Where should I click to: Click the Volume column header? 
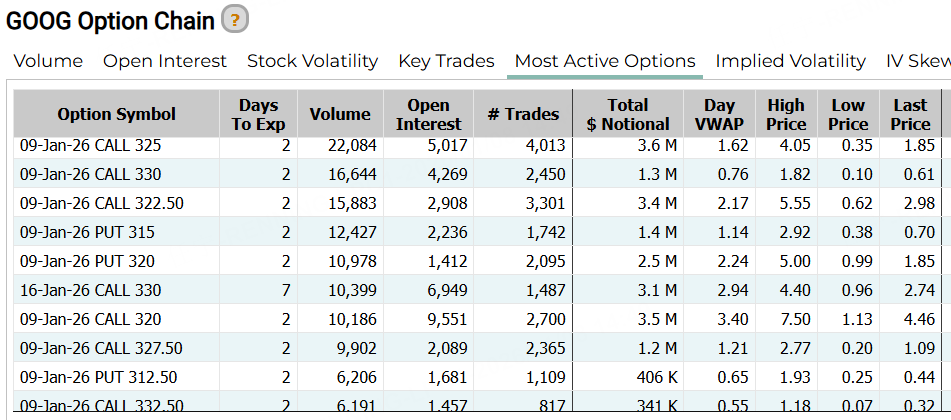tap(340, 114)
